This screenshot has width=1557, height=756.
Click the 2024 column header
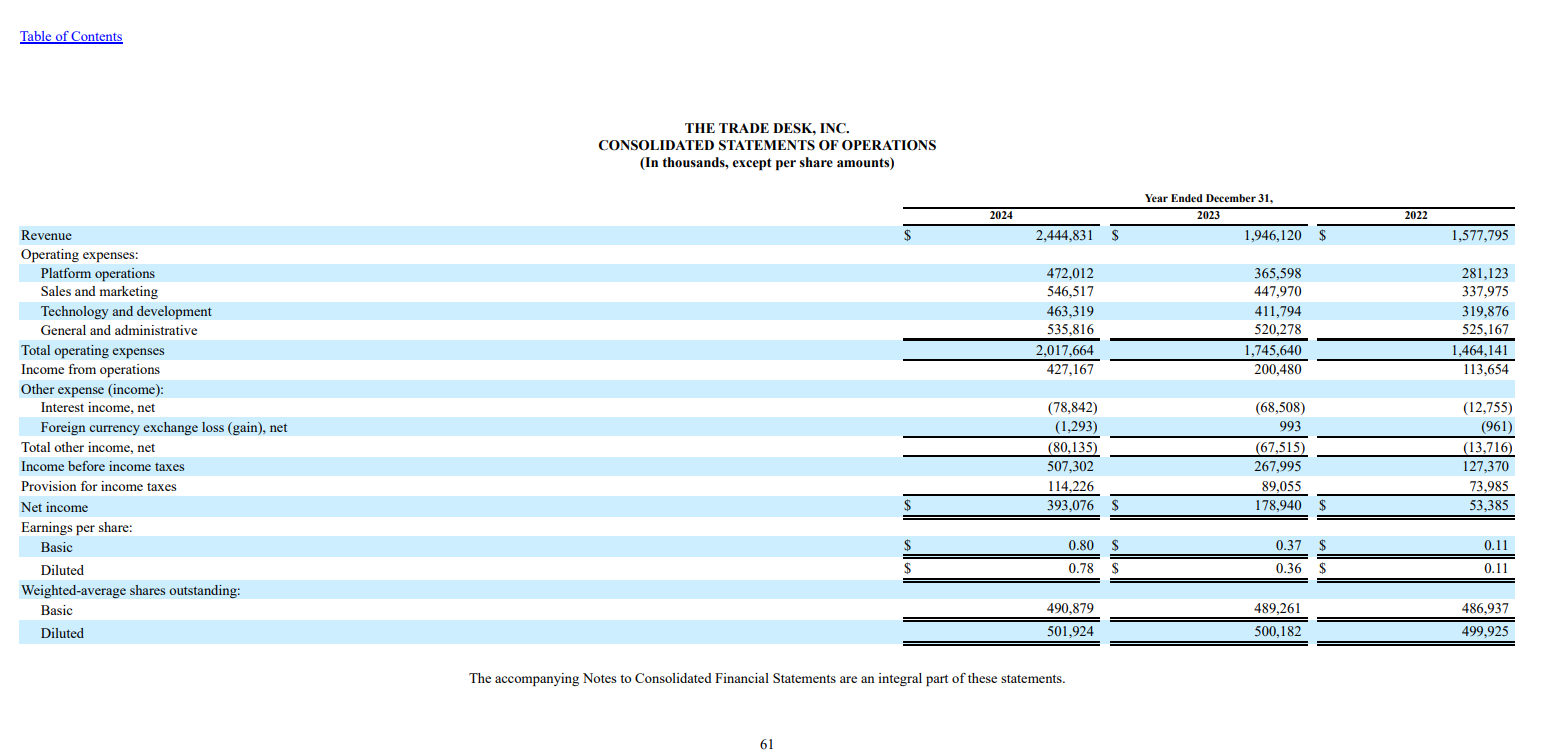1001,216
